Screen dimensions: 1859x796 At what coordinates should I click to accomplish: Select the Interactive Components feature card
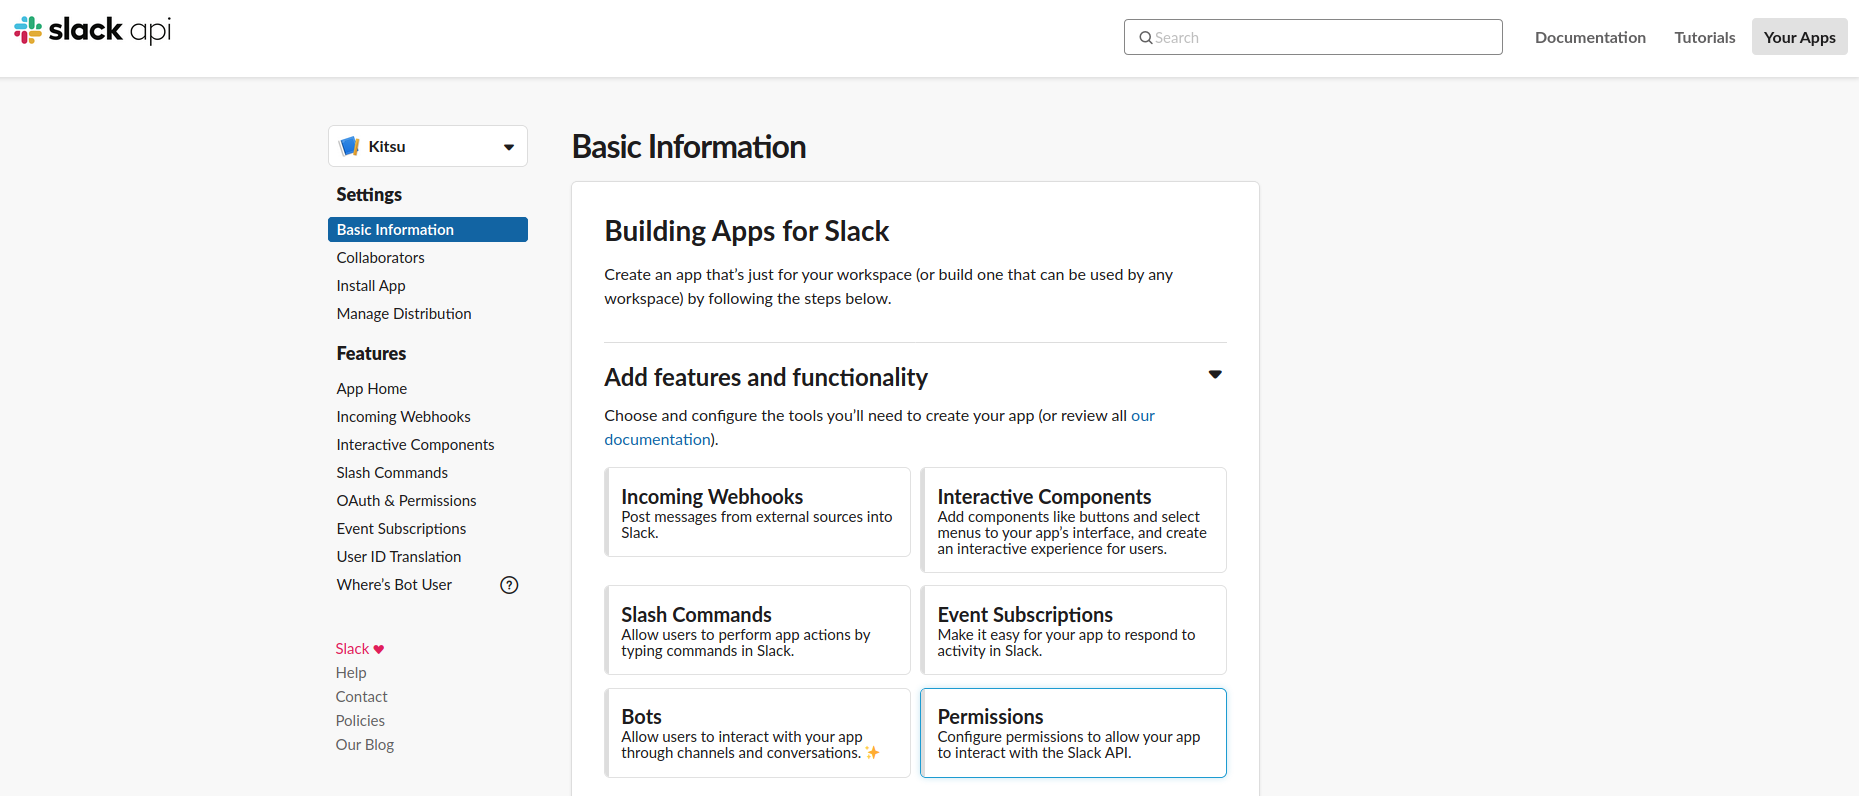[1074, 520]
